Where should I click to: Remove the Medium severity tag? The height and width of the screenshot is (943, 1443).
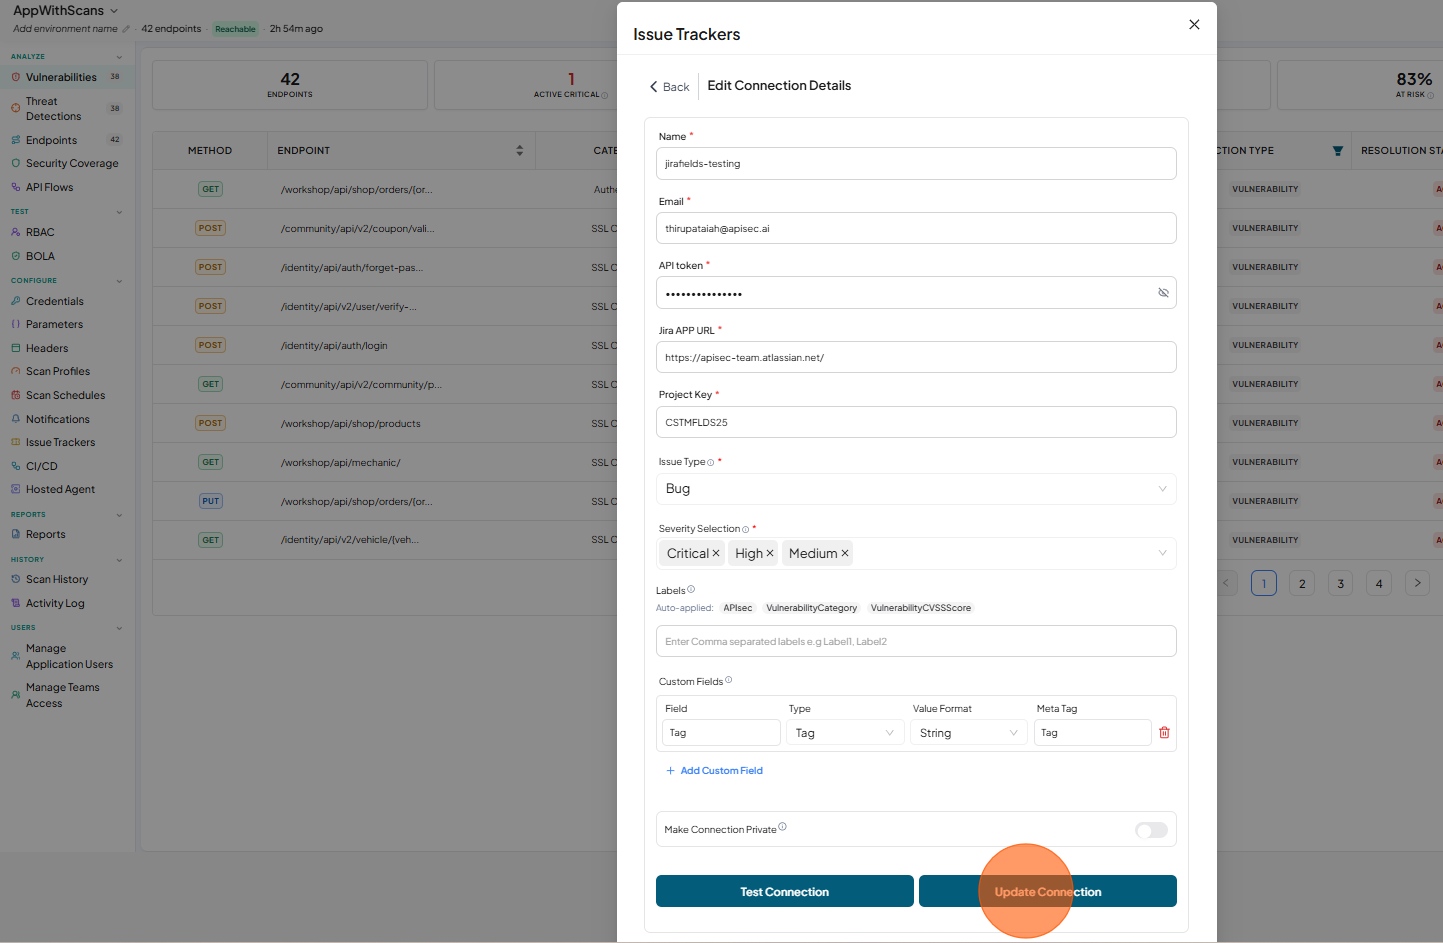845,553
